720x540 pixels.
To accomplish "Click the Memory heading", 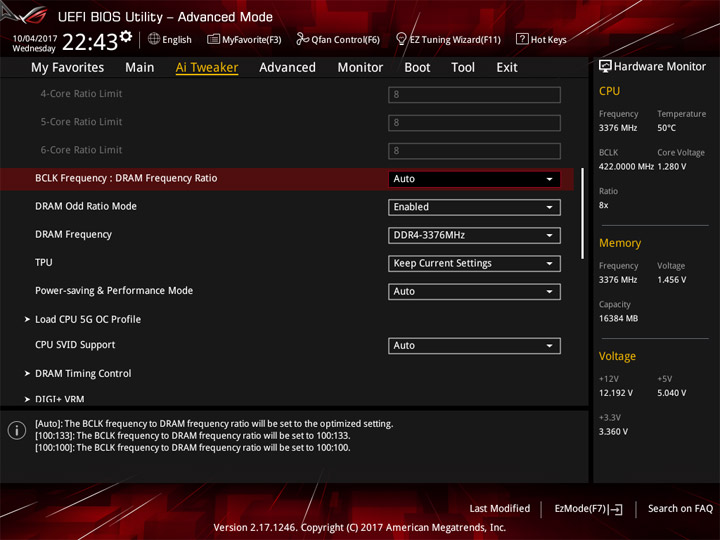I will tap(620, 243).
